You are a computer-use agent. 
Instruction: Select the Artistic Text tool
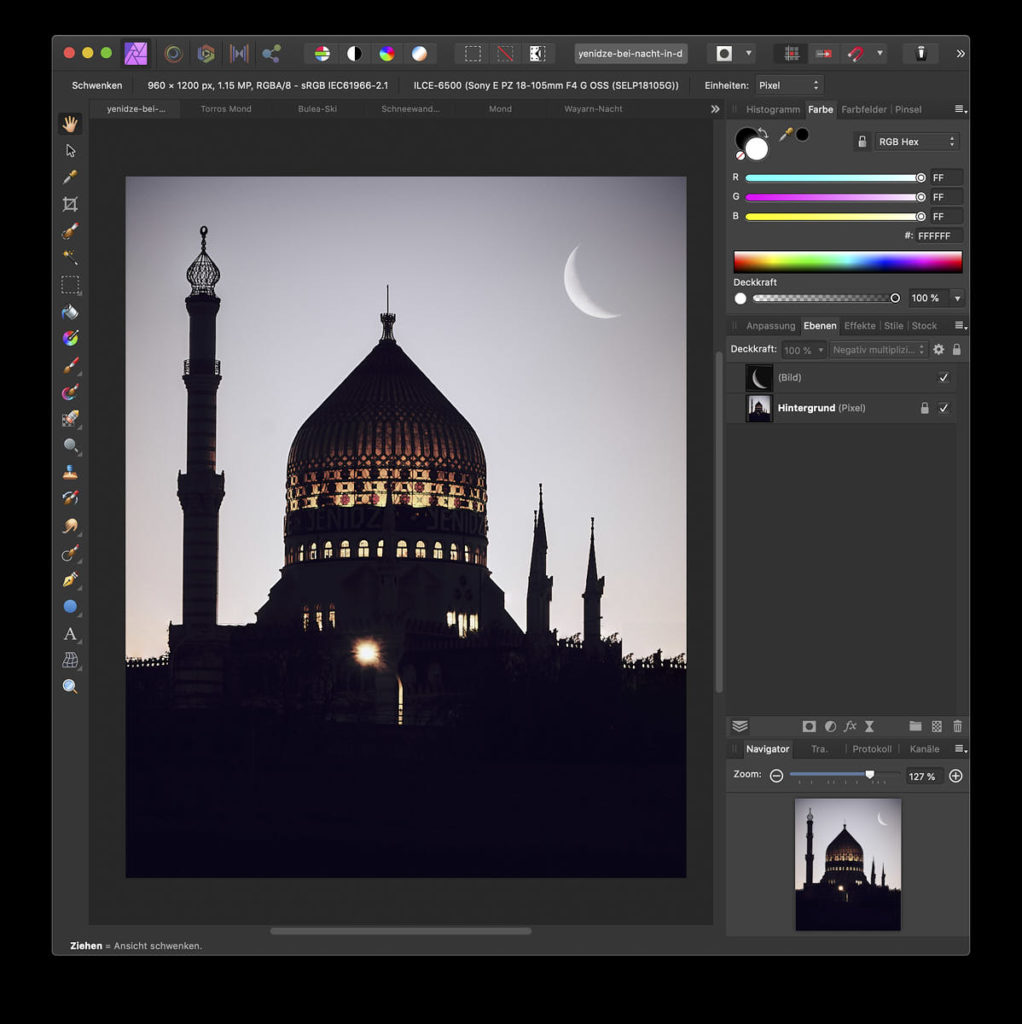70,633
